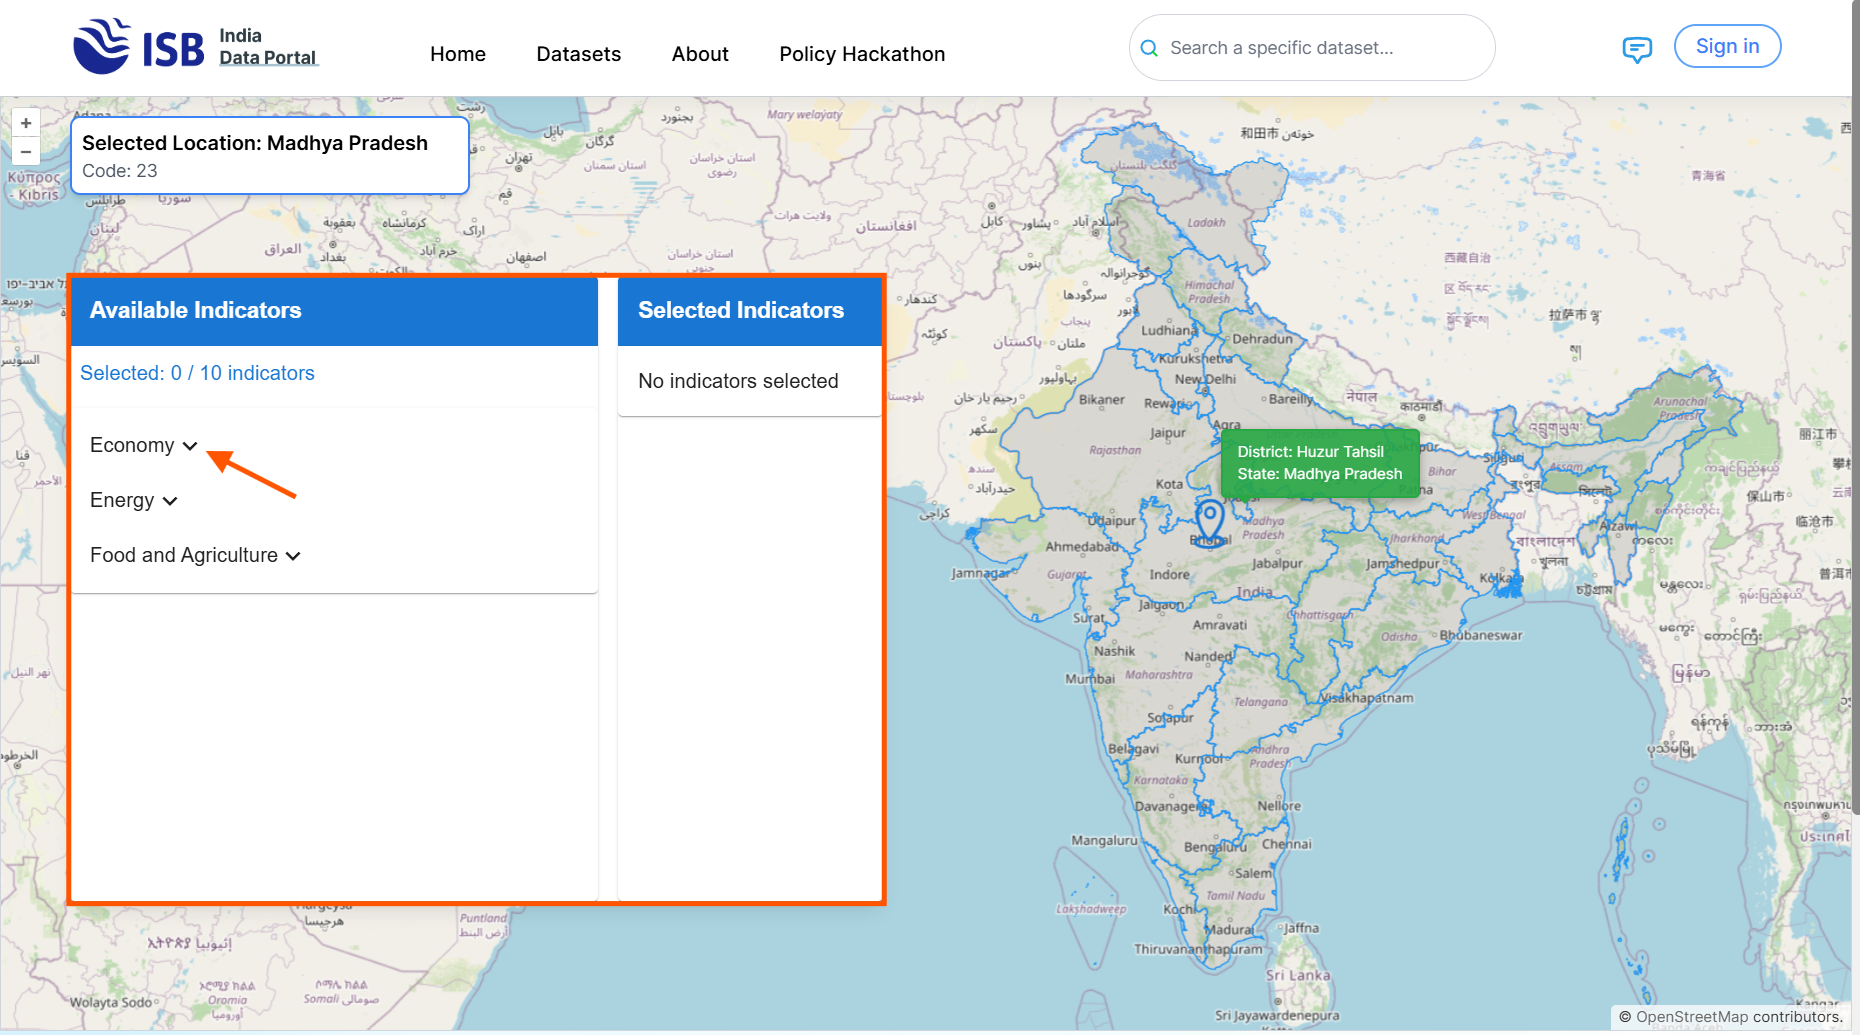The height and width of the screenshot is (1035, 1860).
Task: Open the About page
Action: (700, 54)
